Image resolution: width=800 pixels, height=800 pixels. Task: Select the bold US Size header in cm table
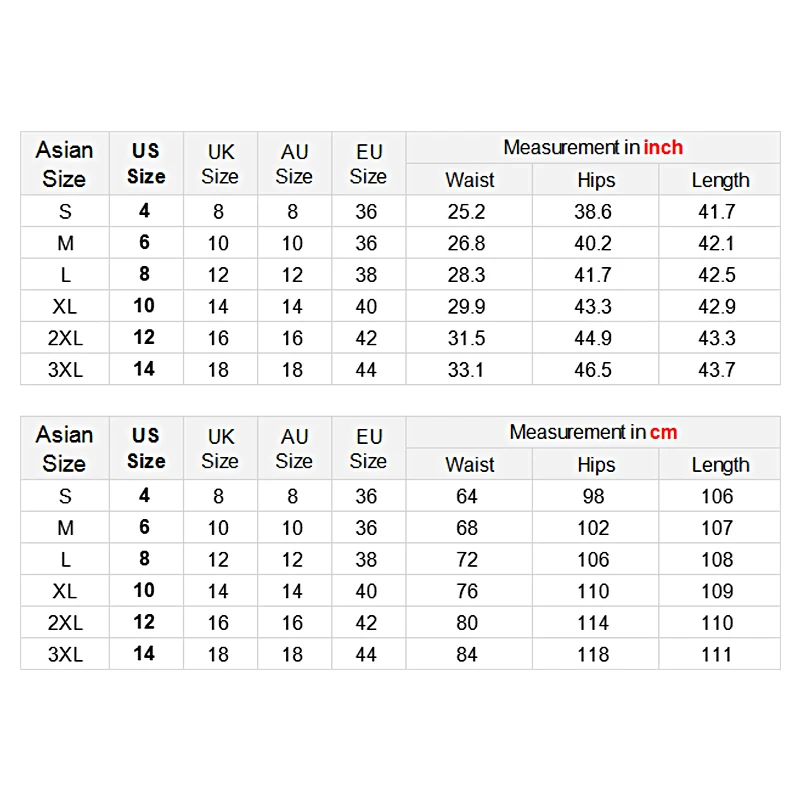[x=146, y=448]
